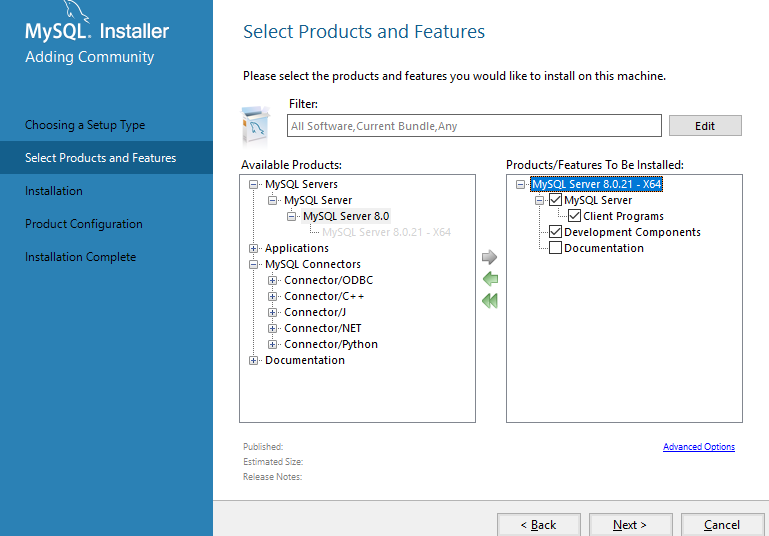Click the MySQL dolphin logo
769x536 pixels.
(x=77, y=11)
